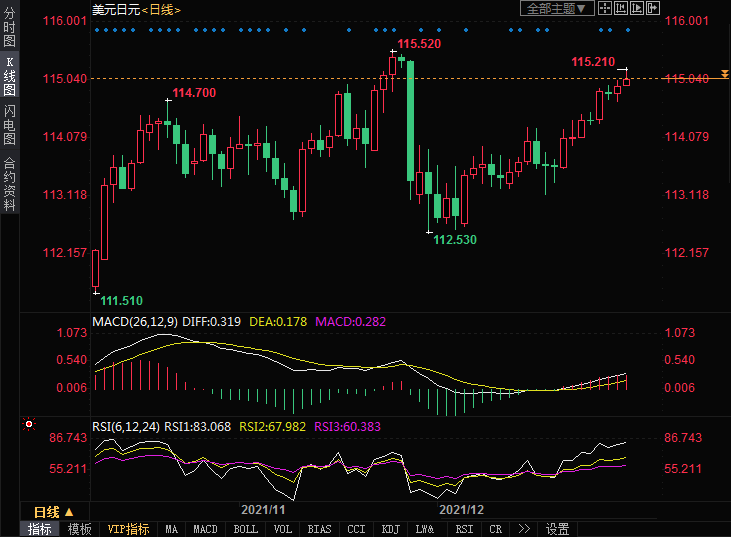731x537 pixels.
Task: Open the 设置 settings button
Action: [x=558, y=529]
